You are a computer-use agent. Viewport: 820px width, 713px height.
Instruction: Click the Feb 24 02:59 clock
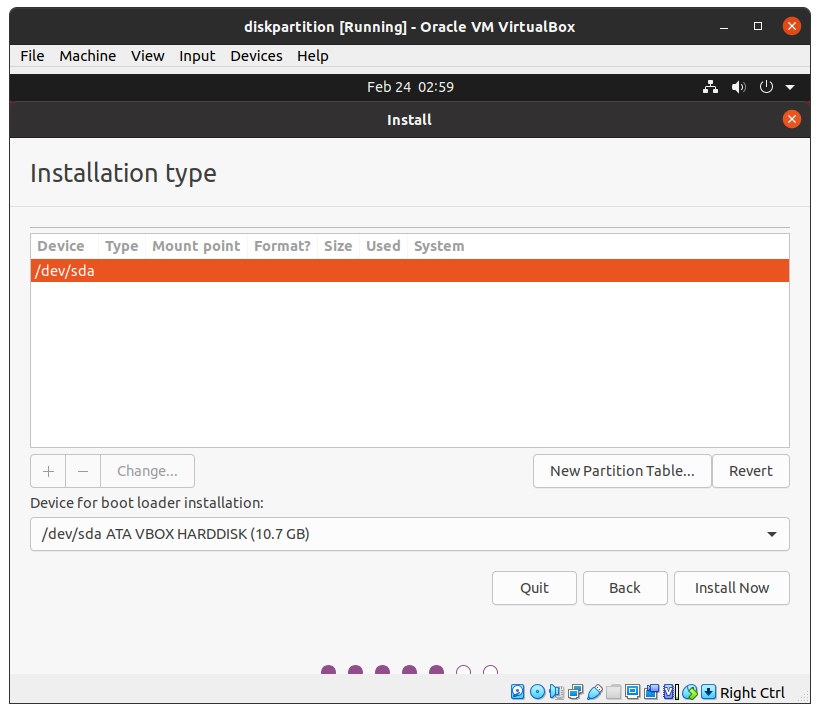(410, 87)
